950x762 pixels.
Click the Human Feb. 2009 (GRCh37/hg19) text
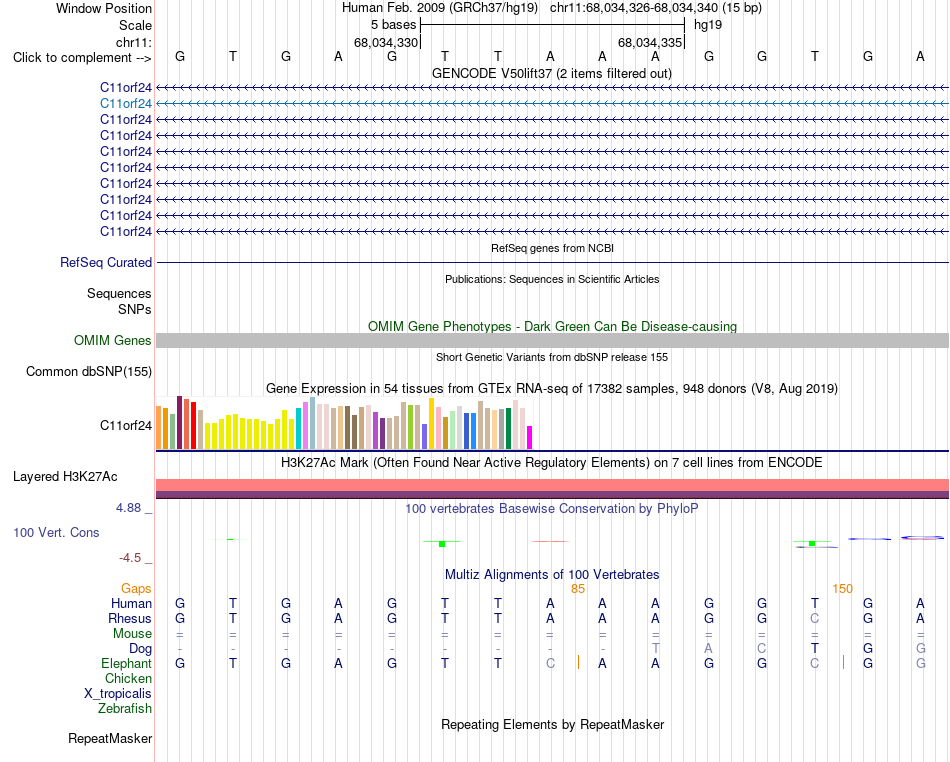click(440, 8)
